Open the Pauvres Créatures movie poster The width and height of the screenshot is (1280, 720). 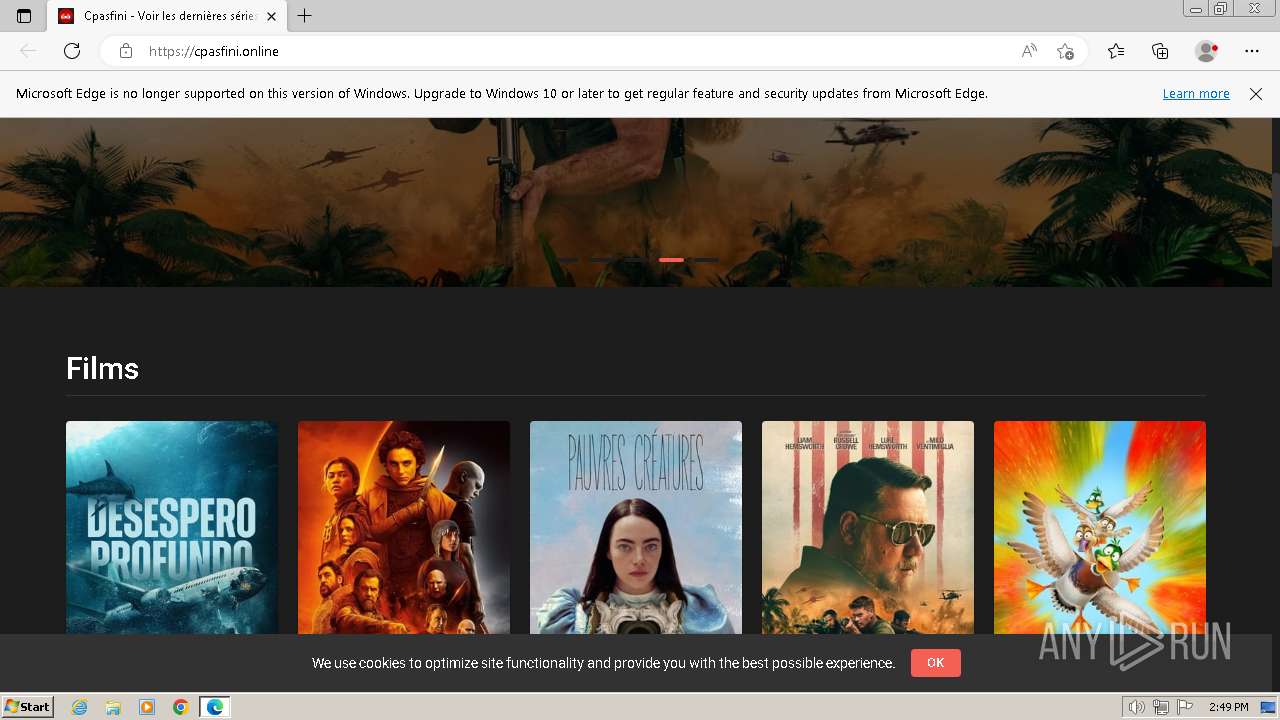click(x=636, y=527)
